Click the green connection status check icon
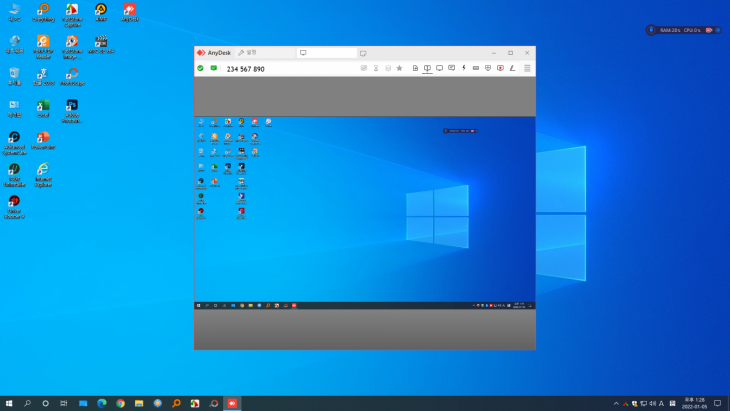 point(200,69)
